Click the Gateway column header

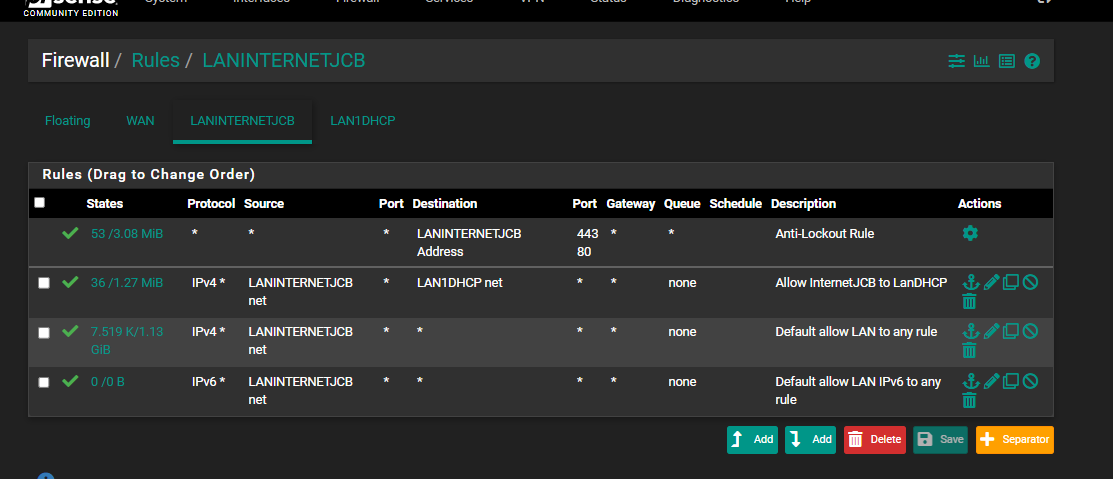pyautogui.click(x=631, y=204)
